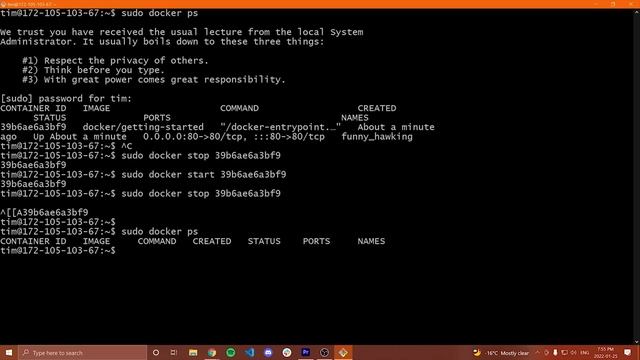The width and height of the screenshot is (640, 360).
Task: Open the clock and calendar flyout
Action: [x=605, y=353]
